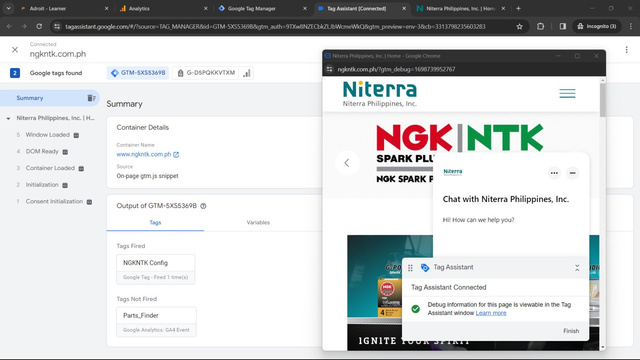Collapse the Niterra Philippines page events tree
640x360 pixels.
coord(8,118)
